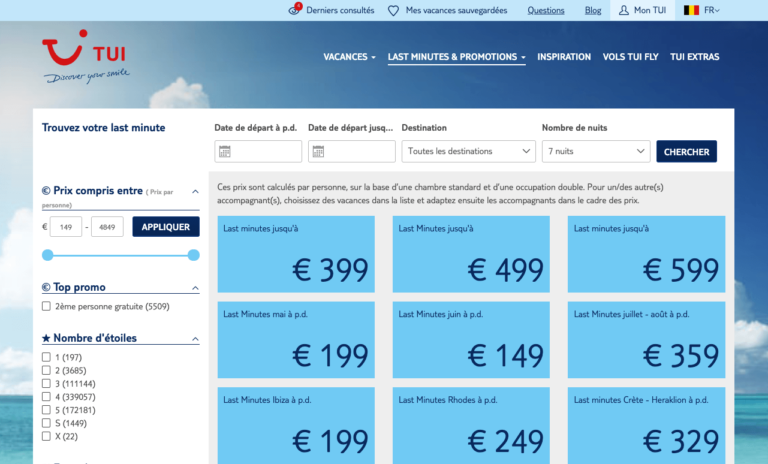Check the 4 stars filter box
768x464 pixels.
tap(46, 396)
